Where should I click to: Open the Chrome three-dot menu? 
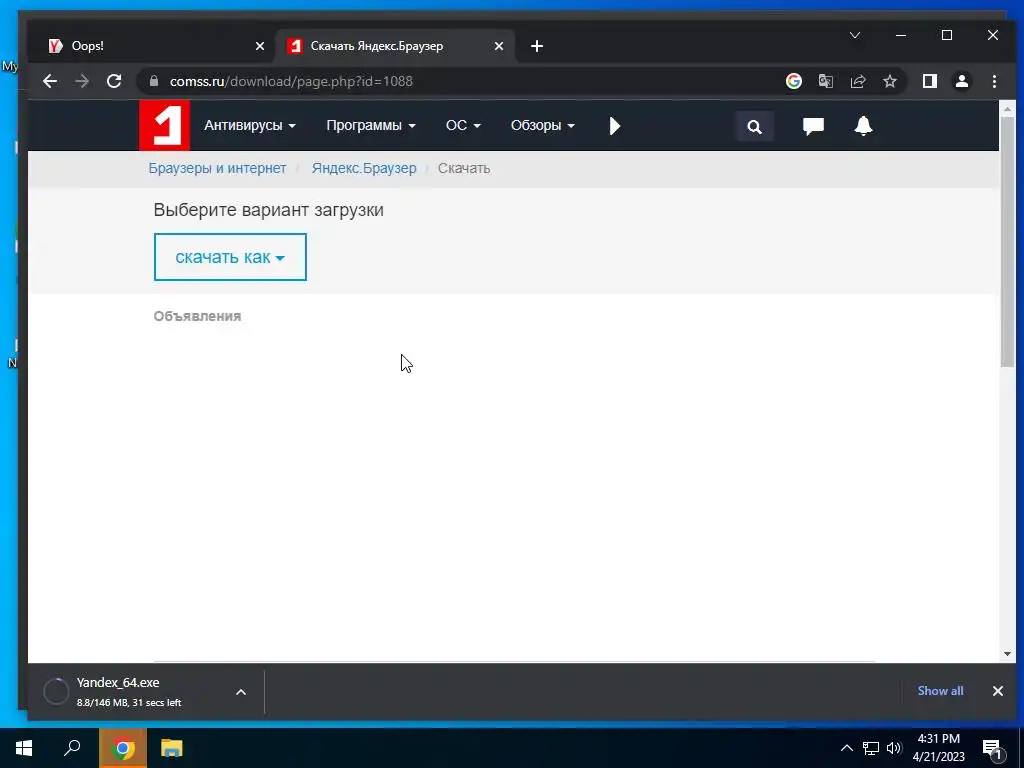[994, 81]
